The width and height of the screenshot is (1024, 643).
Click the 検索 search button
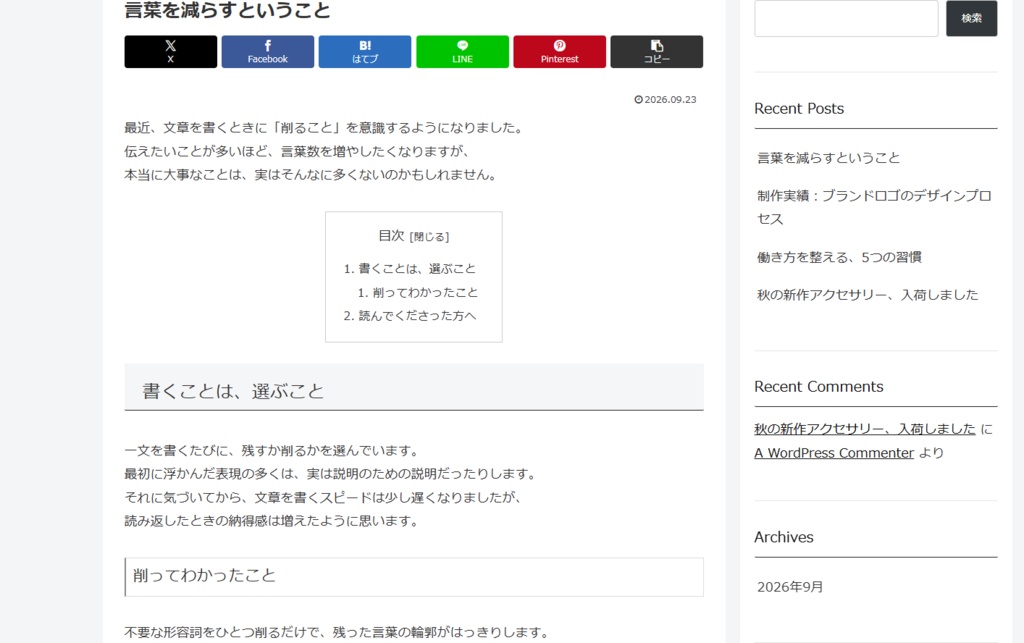pyautogui.click(x=972, y=18)
